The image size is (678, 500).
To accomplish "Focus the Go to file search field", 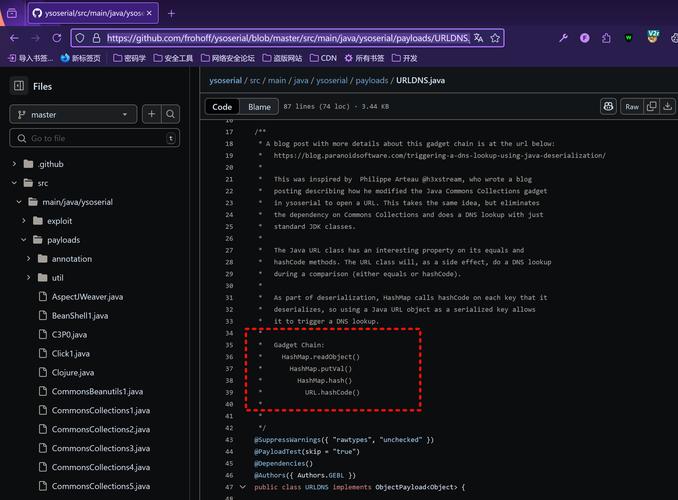I will point(95,138).
